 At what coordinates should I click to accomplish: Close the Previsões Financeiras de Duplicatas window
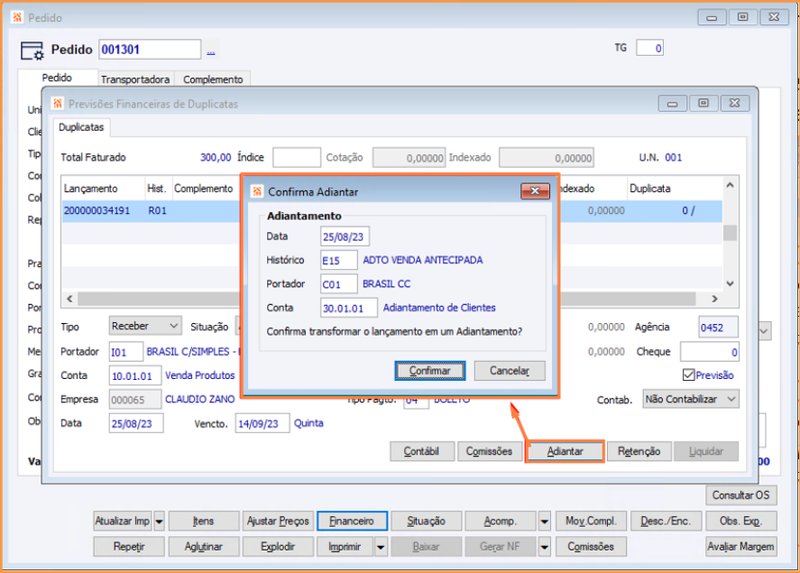click(734, 103)
